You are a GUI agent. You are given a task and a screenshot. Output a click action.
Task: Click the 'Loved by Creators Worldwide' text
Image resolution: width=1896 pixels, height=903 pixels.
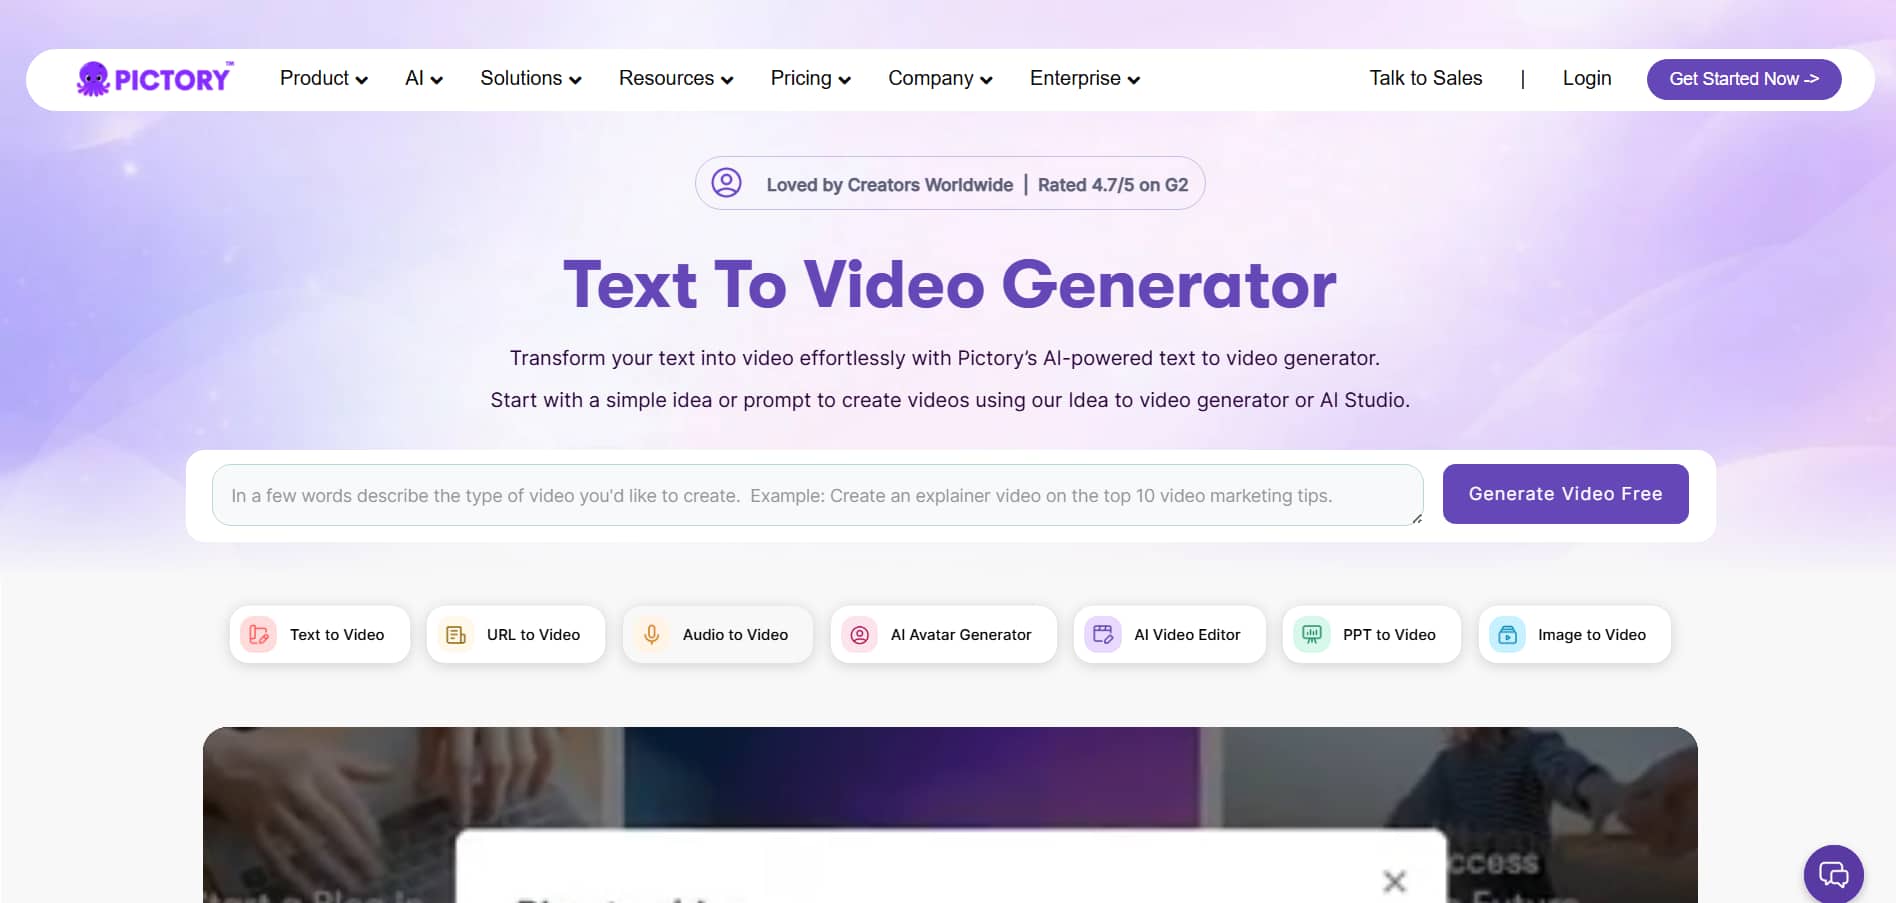(890, 185)
